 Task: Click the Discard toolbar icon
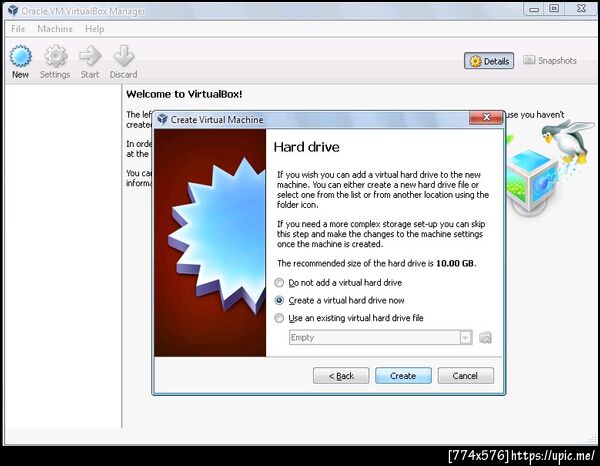123,62
